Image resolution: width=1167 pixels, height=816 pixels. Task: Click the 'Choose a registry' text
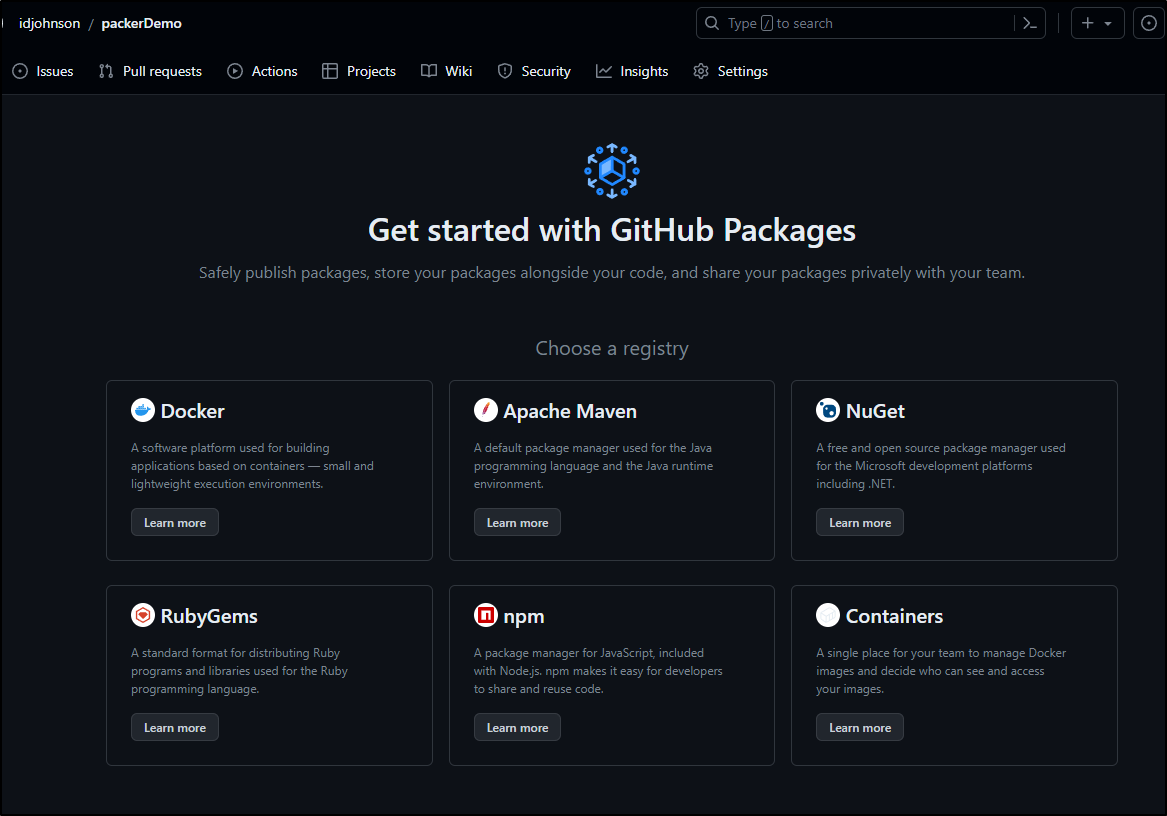tap(612, 348)
